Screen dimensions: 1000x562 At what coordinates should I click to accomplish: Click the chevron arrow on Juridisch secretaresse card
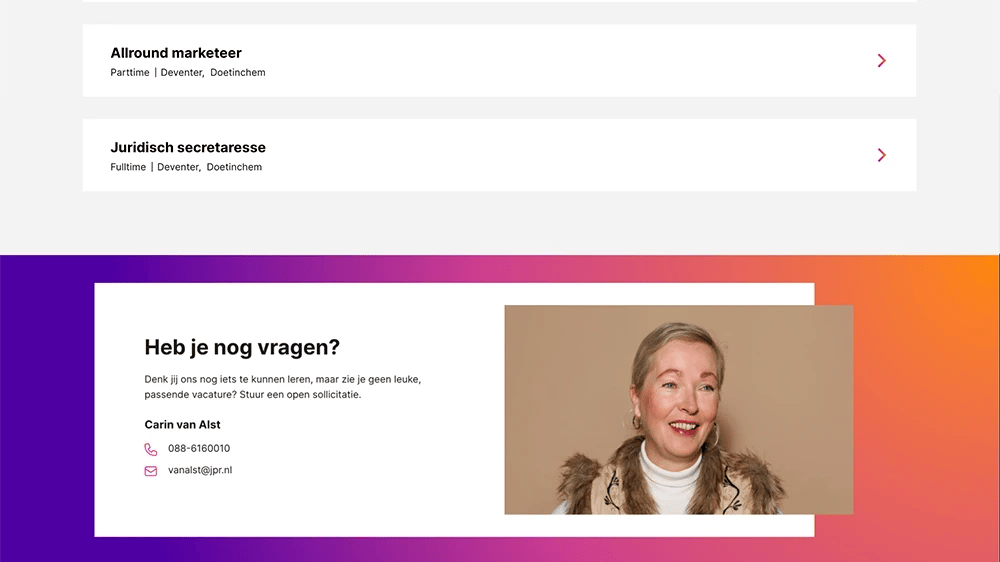pyautogui.click(x=881, y=155)
